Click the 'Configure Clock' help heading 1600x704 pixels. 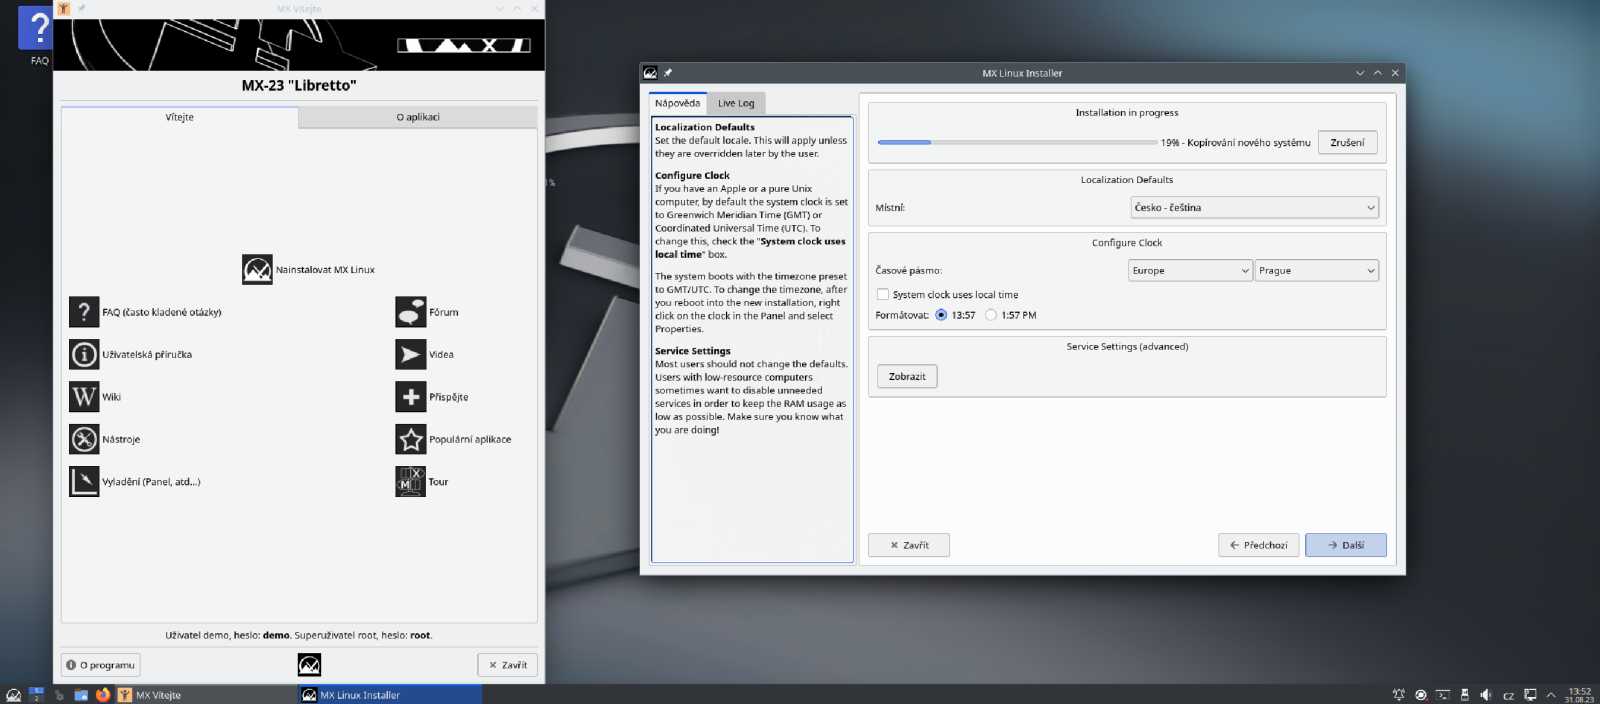coord(692,175)
